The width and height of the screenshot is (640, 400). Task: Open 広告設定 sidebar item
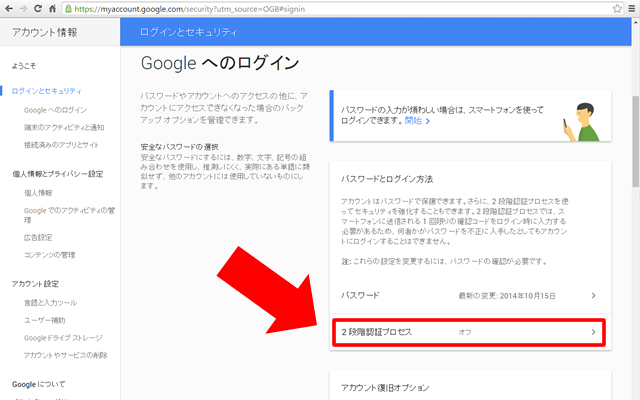(38, 238)
